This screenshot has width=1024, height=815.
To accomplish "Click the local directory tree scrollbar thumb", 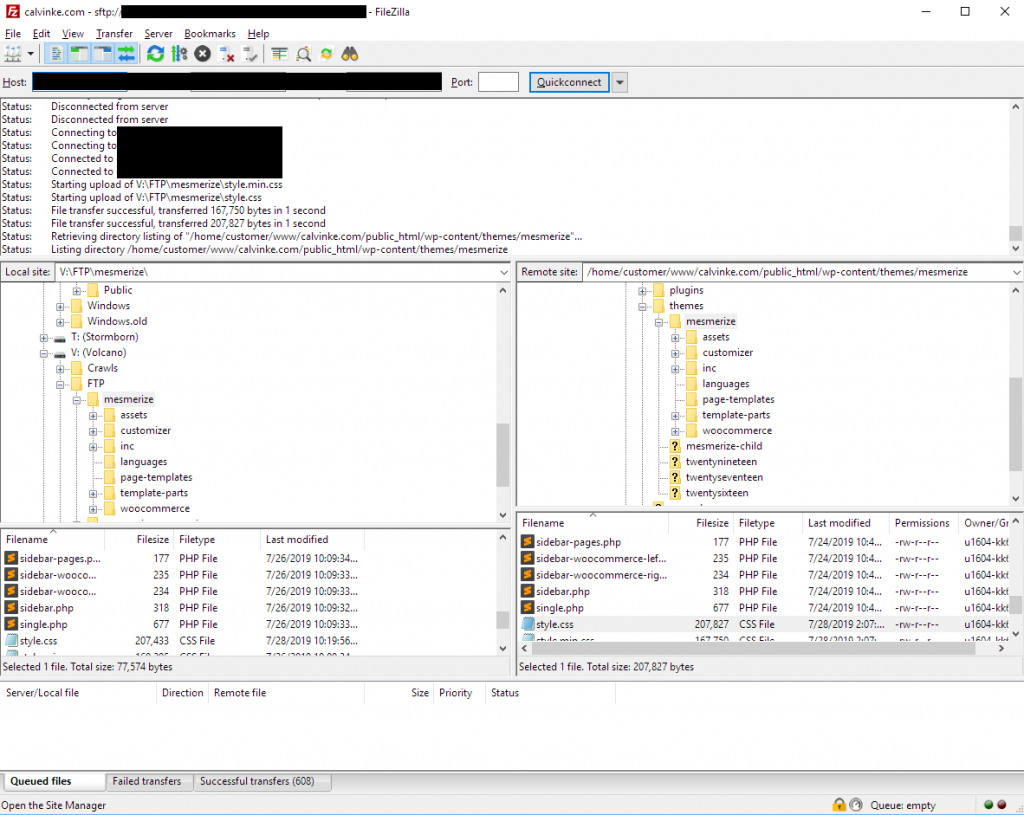I will coord(502,455).
